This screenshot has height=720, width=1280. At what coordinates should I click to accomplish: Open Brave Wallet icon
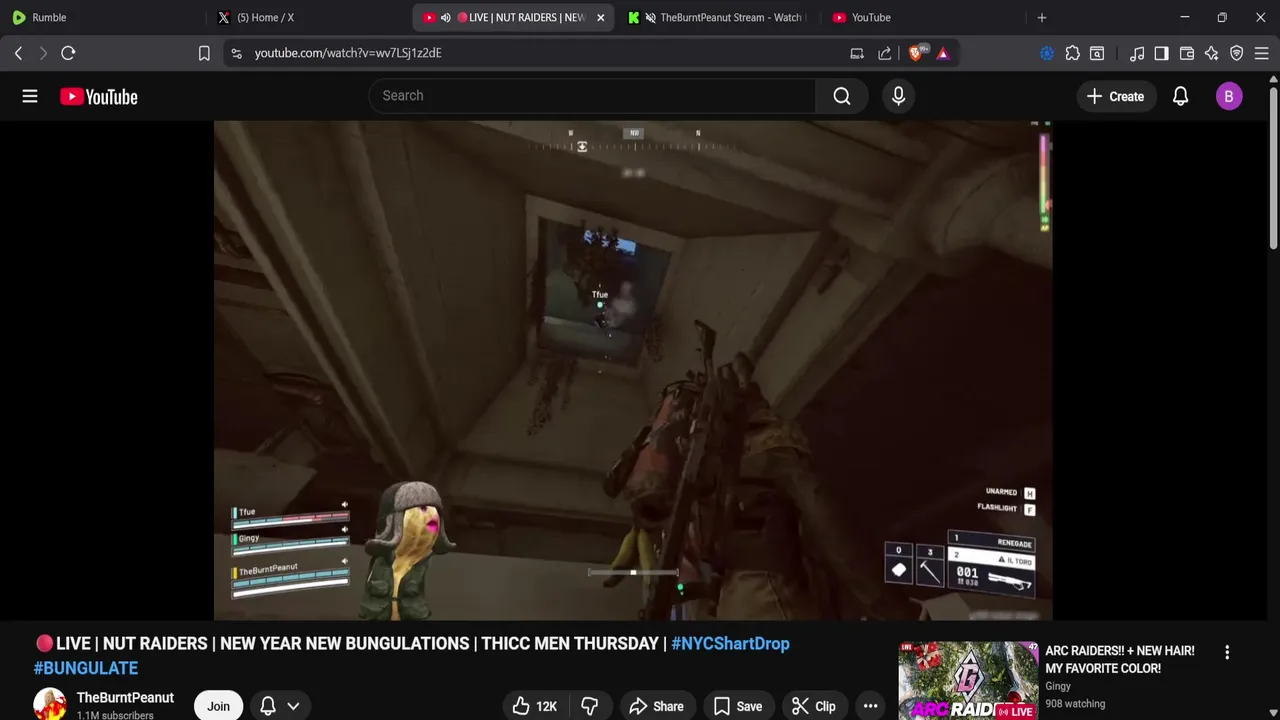1187,53
